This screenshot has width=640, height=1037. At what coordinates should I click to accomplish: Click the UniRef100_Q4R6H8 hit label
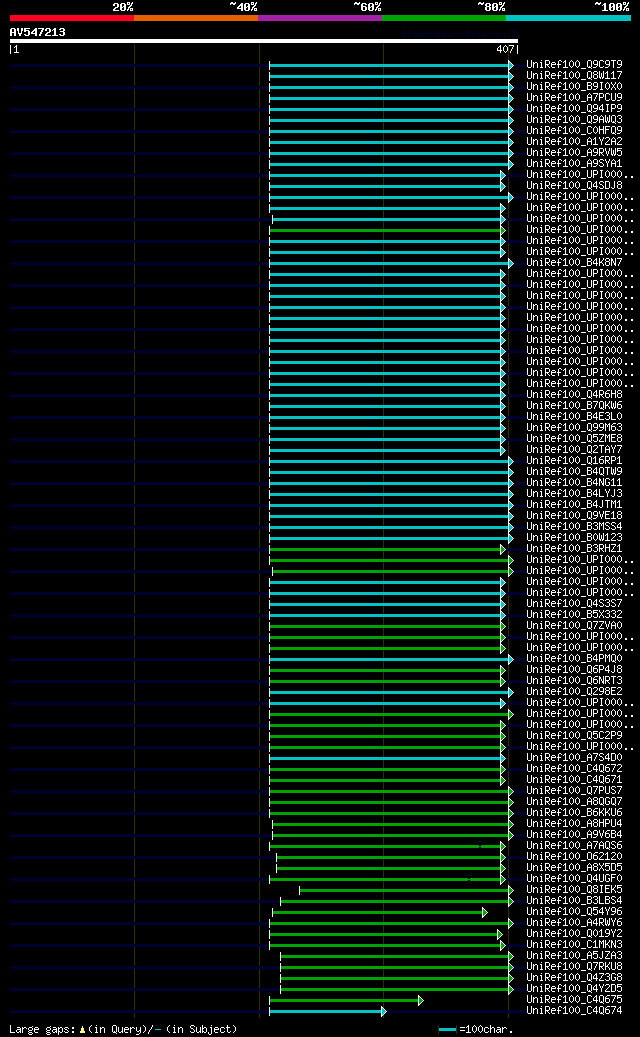coord(574,395)
